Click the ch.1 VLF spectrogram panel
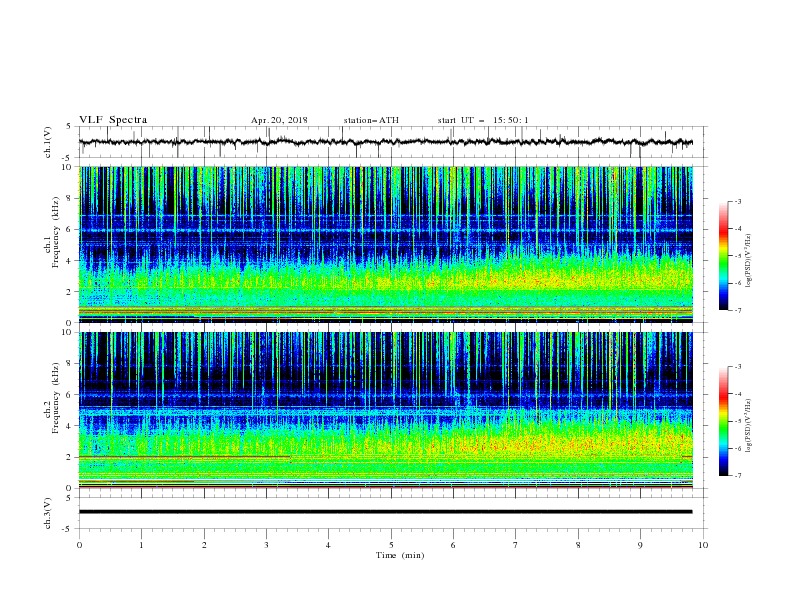Viewport: 792px width, 612px height. tap(386, 244)
